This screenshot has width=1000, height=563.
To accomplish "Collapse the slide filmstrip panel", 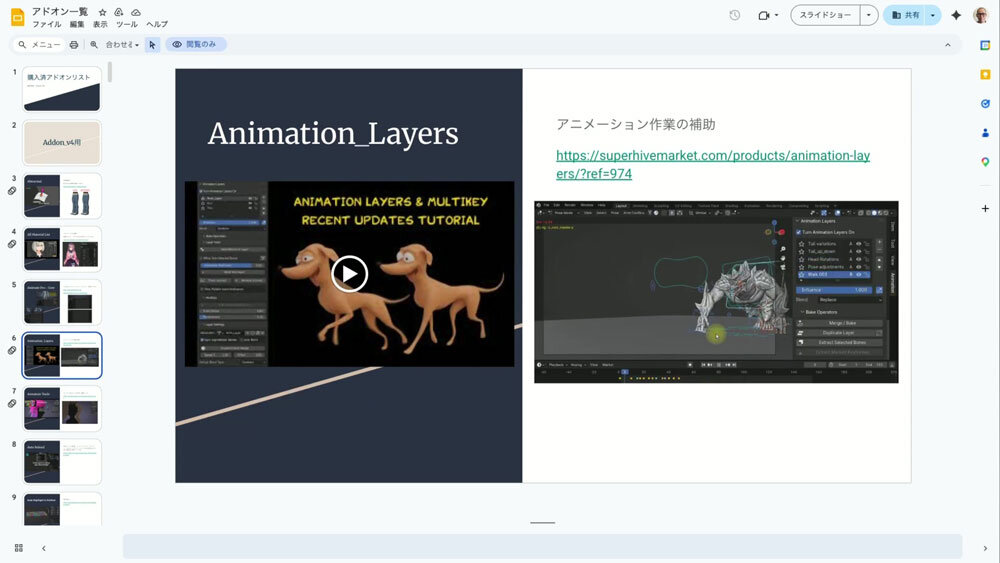I will click(x=43, y=548).
